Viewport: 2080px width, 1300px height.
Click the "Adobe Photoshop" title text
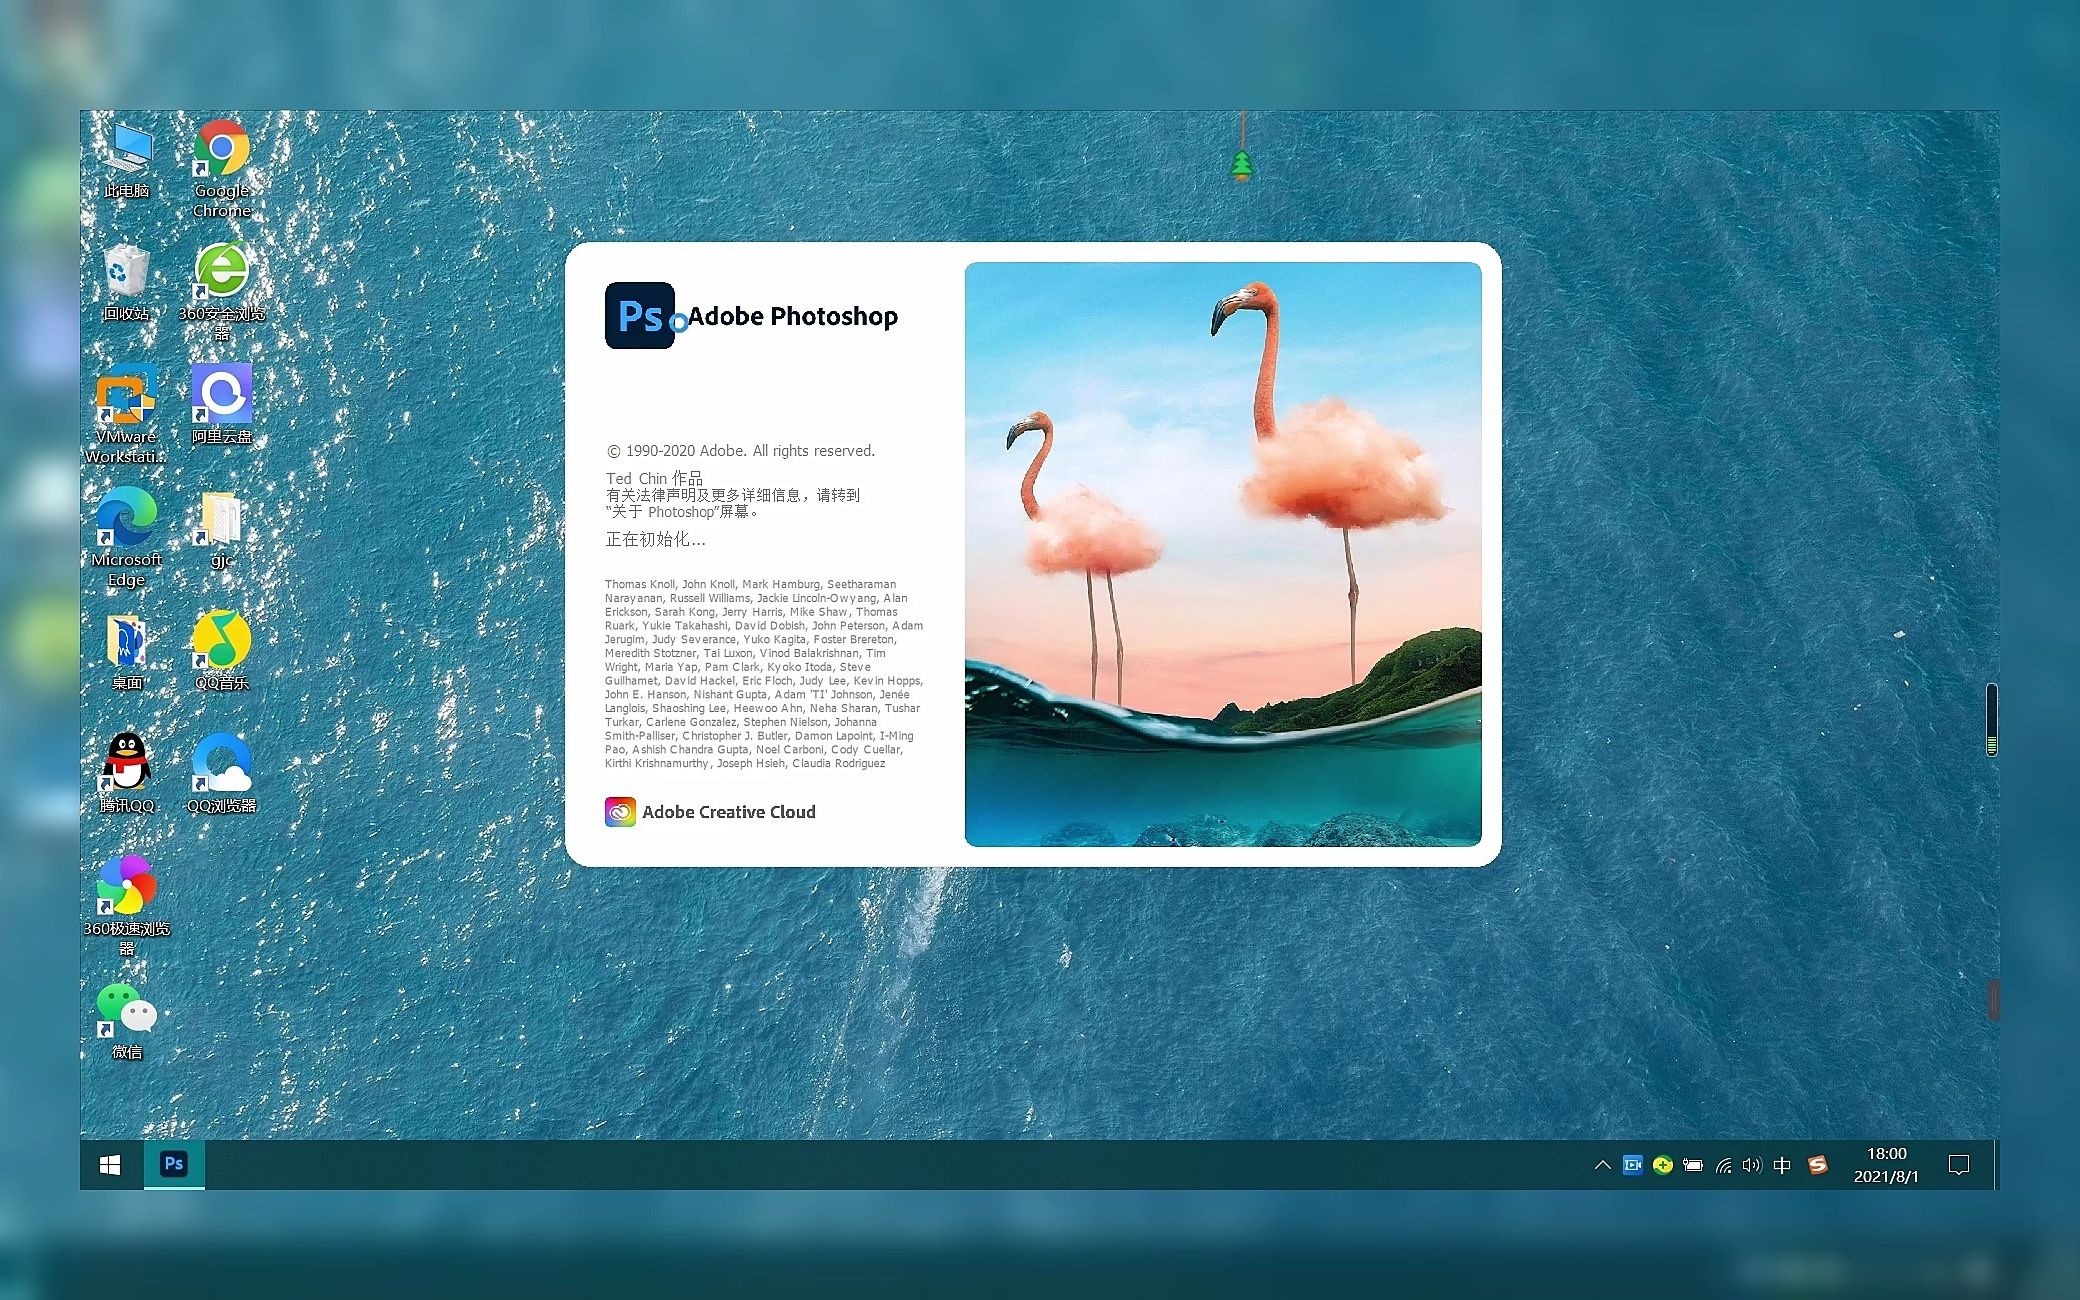(793, 316)
